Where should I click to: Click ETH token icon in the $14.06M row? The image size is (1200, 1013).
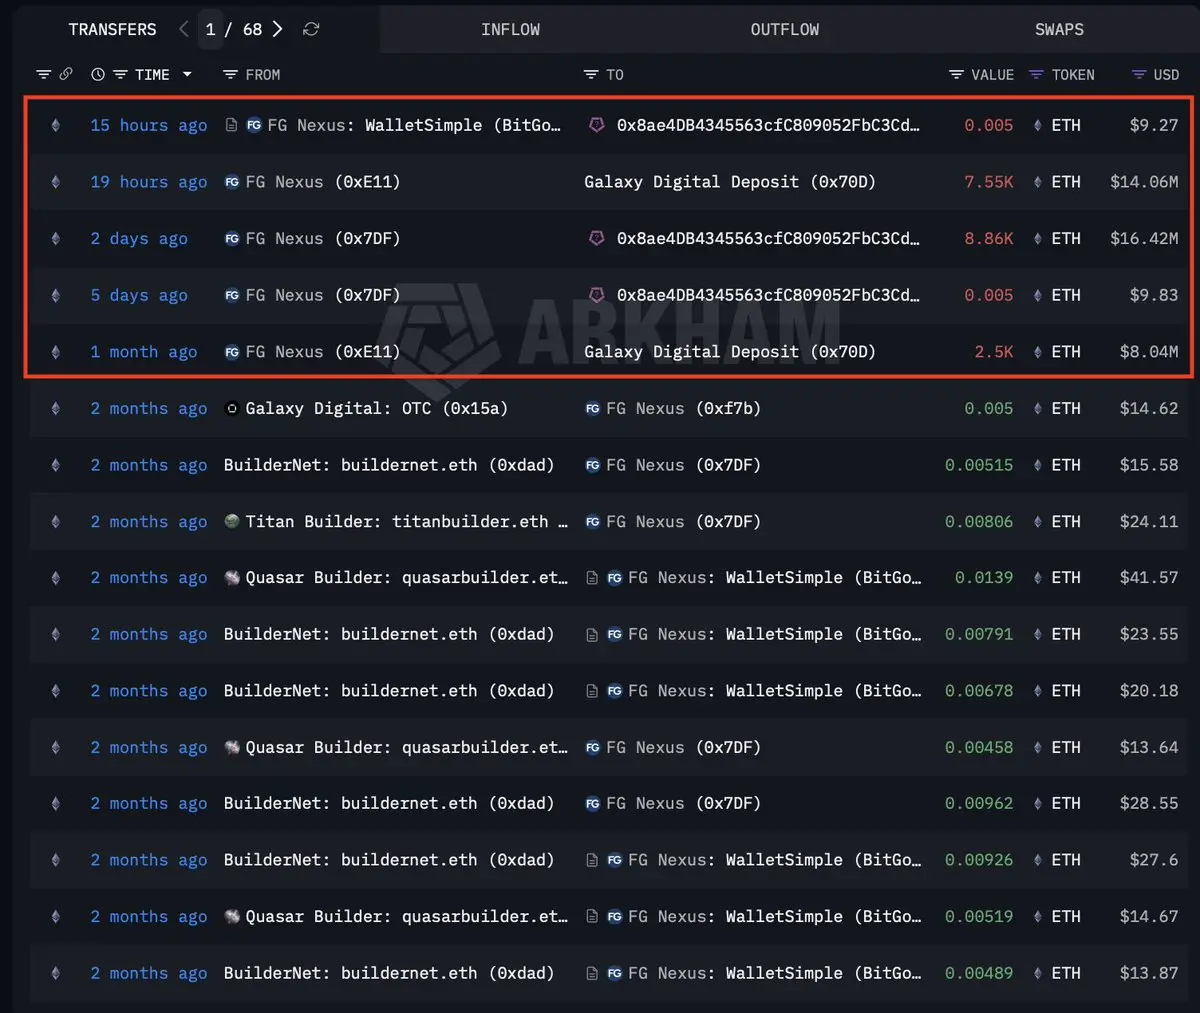pos(1038,182)
